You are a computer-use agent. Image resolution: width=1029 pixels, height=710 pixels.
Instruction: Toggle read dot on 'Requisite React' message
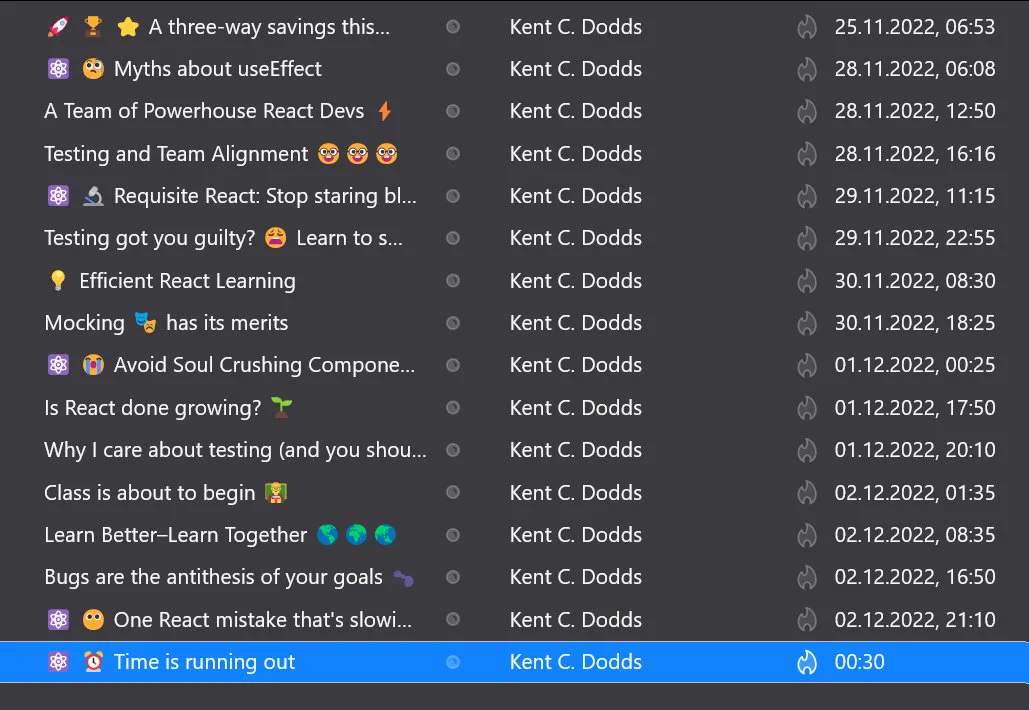pyautogui.click(x=453, y=196)
